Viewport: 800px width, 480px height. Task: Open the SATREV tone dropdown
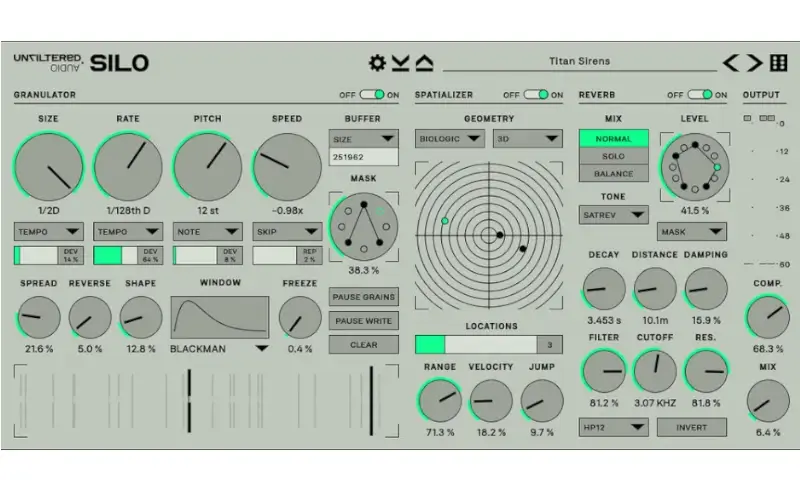(614, 214)
